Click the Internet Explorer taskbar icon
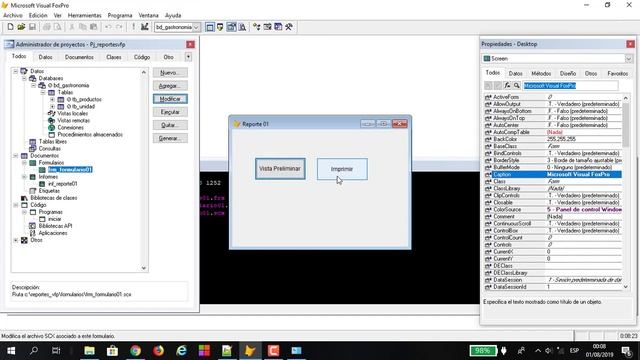This screenshot has height=360, width=640. click(181, 351)
